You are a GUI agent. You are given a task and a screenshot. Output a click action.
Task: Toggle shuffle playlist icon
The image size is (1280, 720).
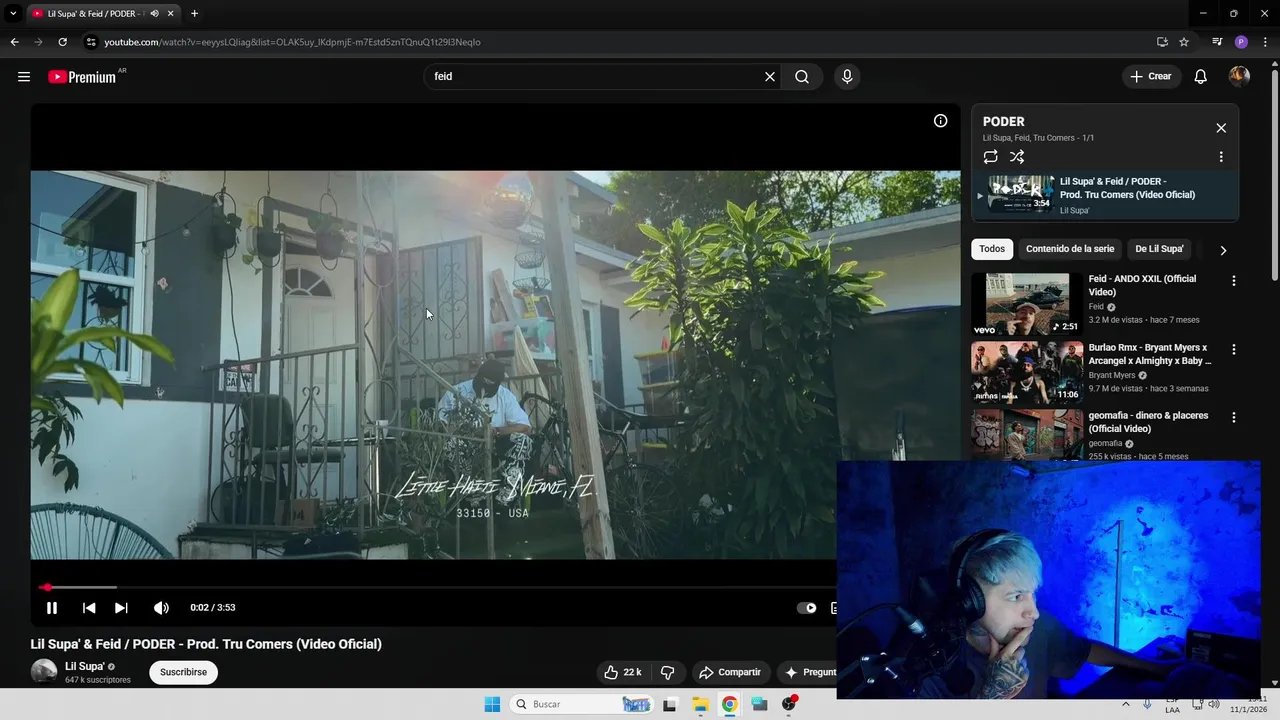click(x=1017, y=157)
